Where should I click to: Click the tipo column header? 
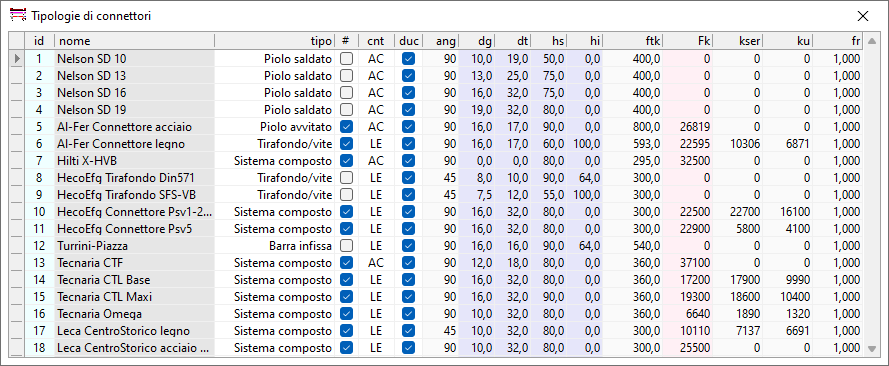(274, 41)
